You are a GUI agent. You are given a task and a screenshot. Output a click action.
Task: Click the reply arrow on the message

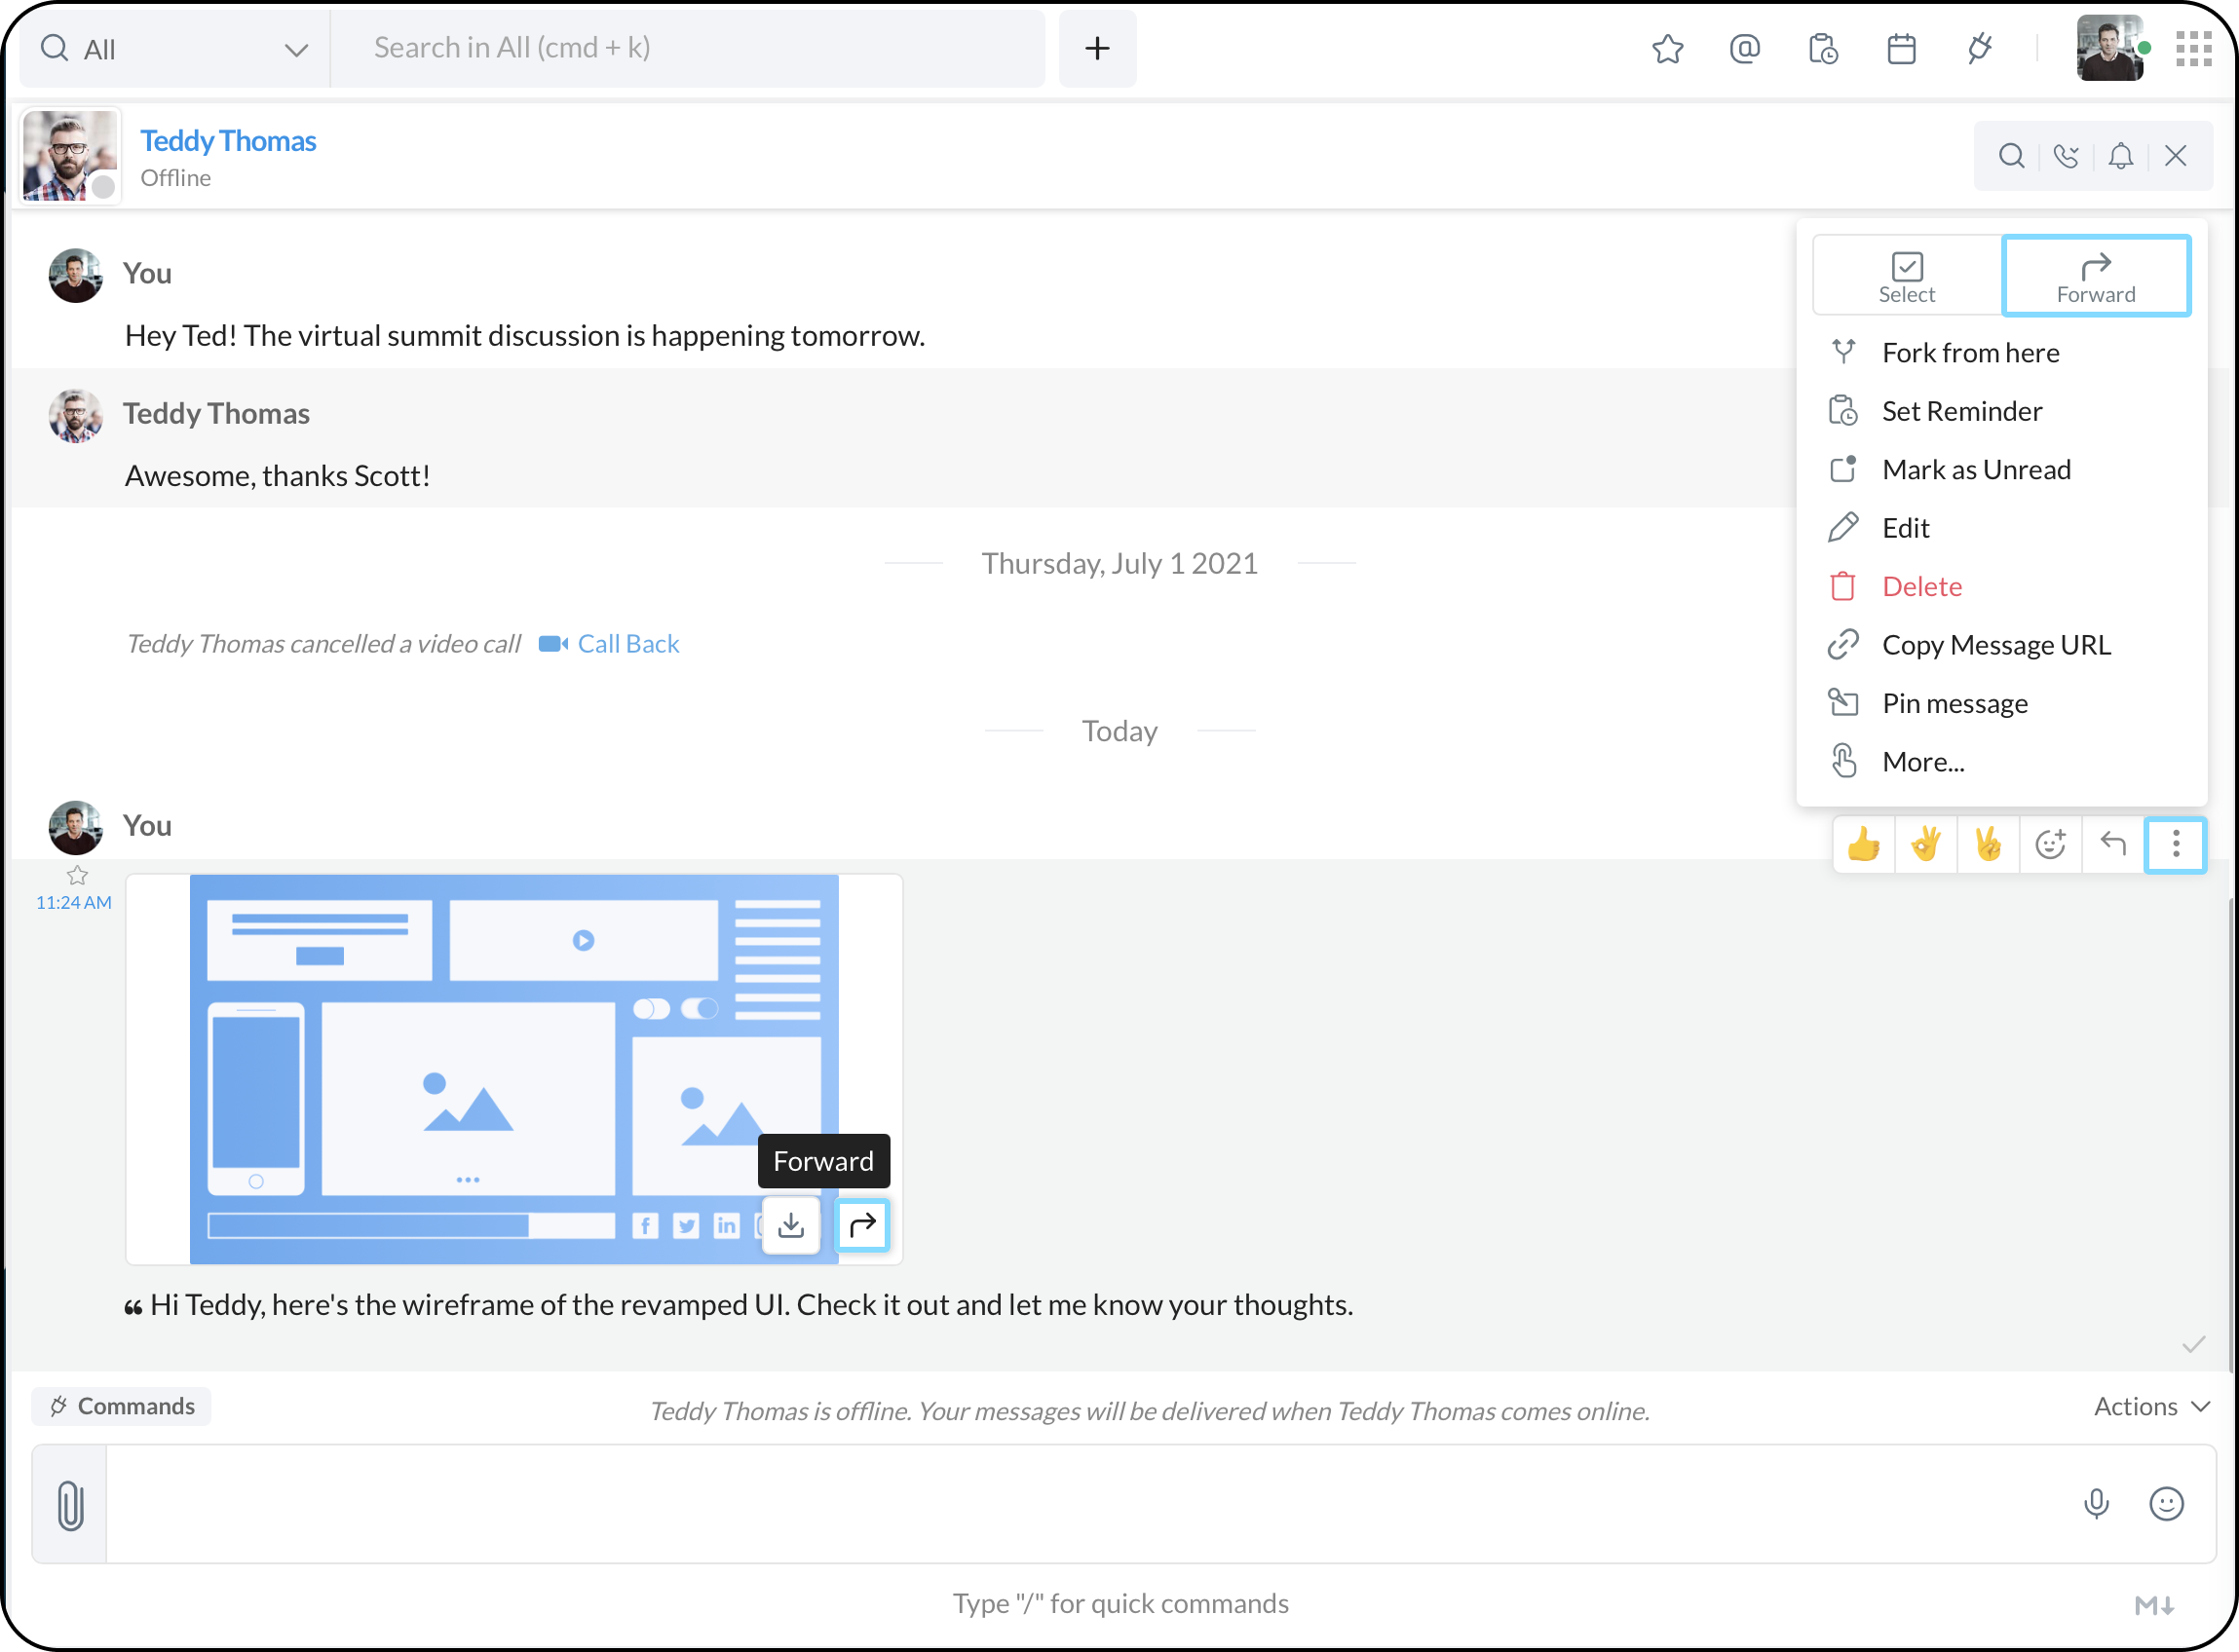(2112, 844)
